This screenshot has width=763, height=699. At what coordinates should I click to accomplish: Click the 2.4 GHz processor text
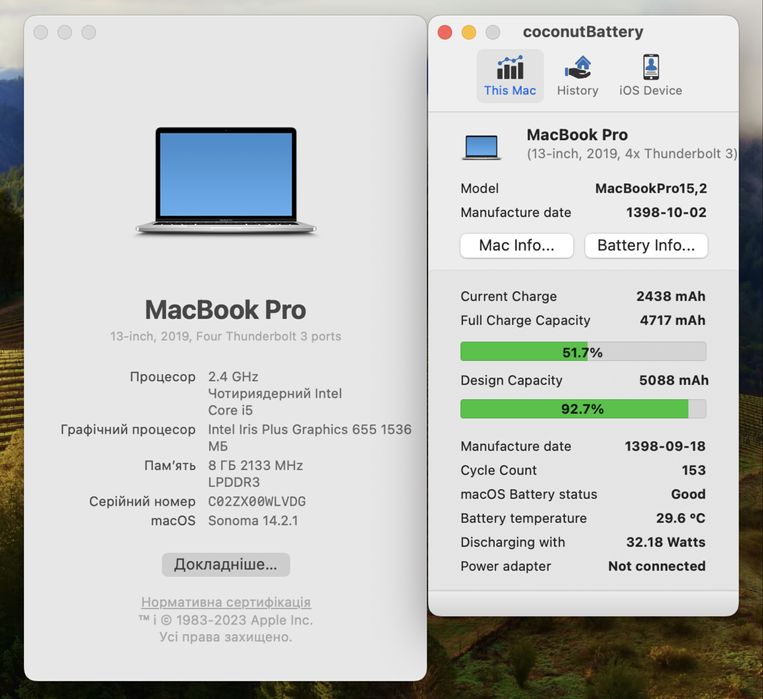coord(233,377)
